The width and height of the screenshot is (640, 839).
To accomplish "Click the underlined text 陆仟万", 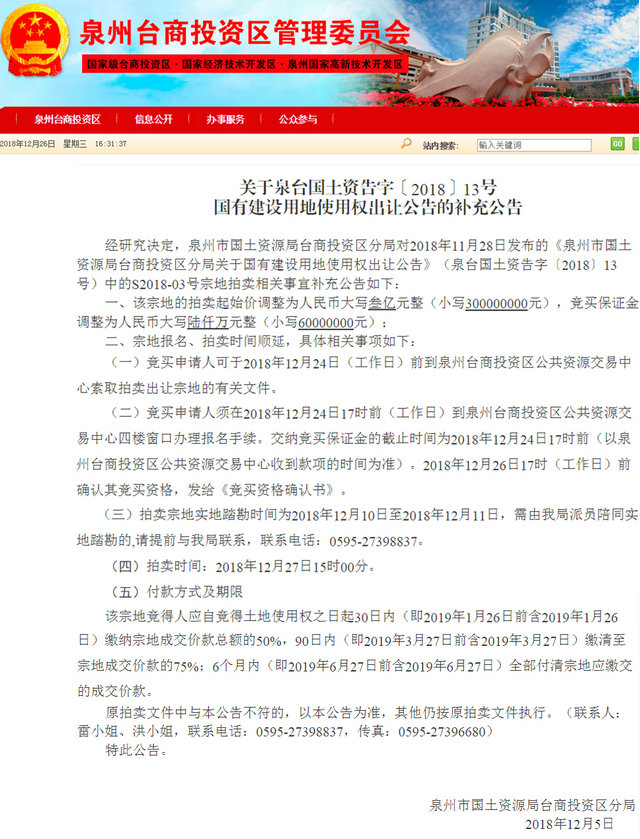I will tap(208, 322).
